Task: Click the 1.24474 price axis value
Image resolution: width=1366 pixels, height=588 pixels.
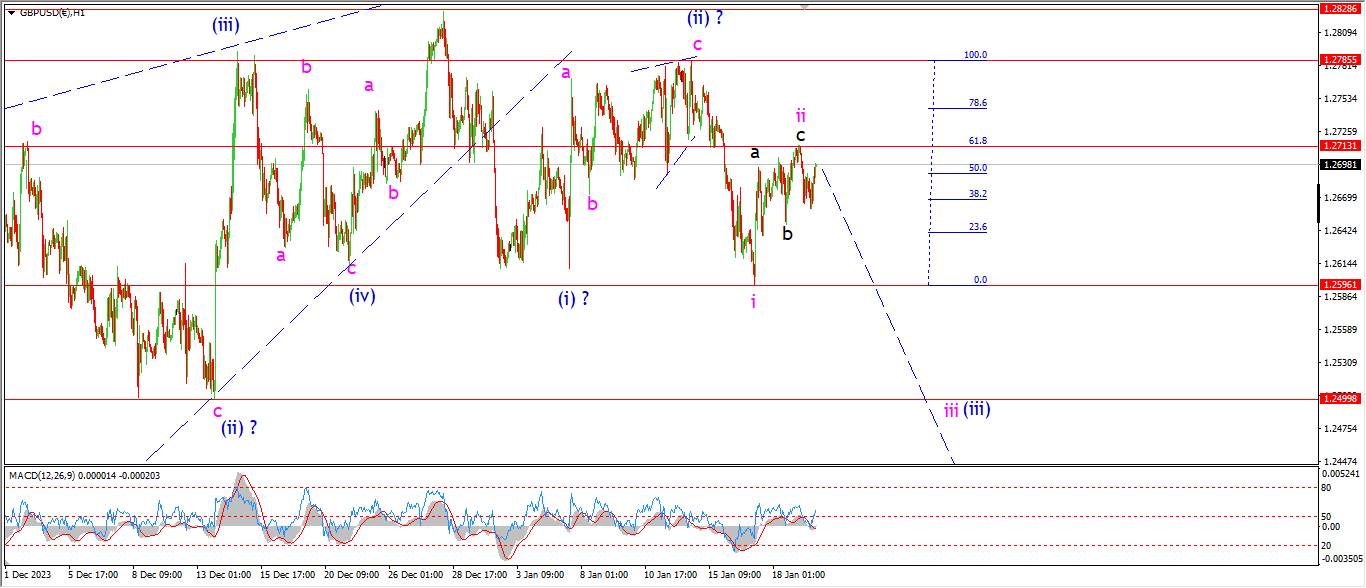Action: (1340, 462)
